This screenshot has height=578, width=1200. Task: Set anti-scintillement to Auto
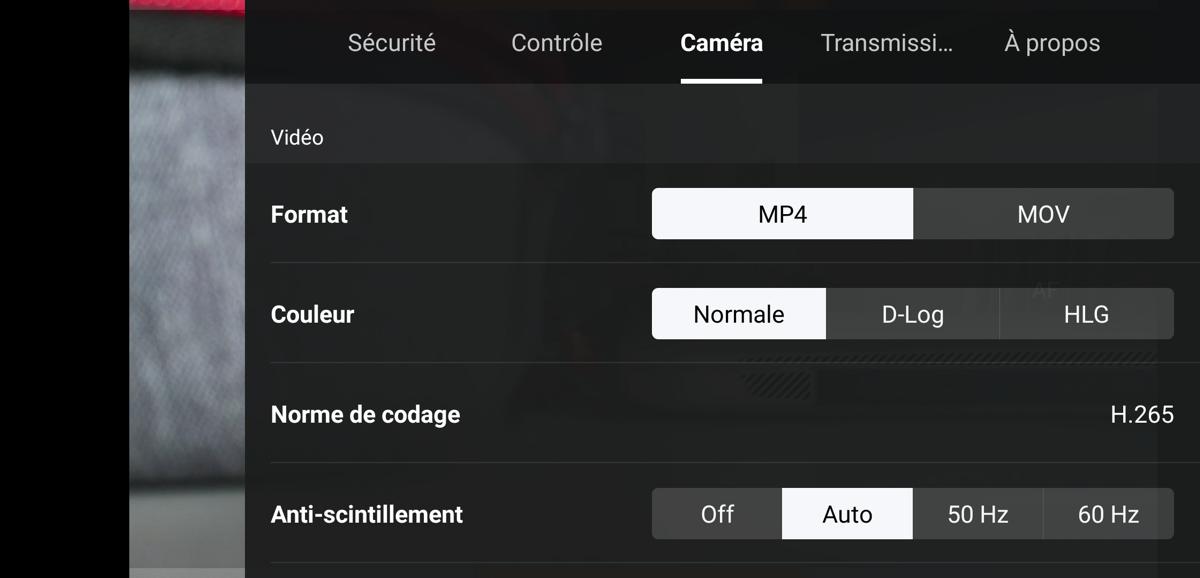coord(847,514)
